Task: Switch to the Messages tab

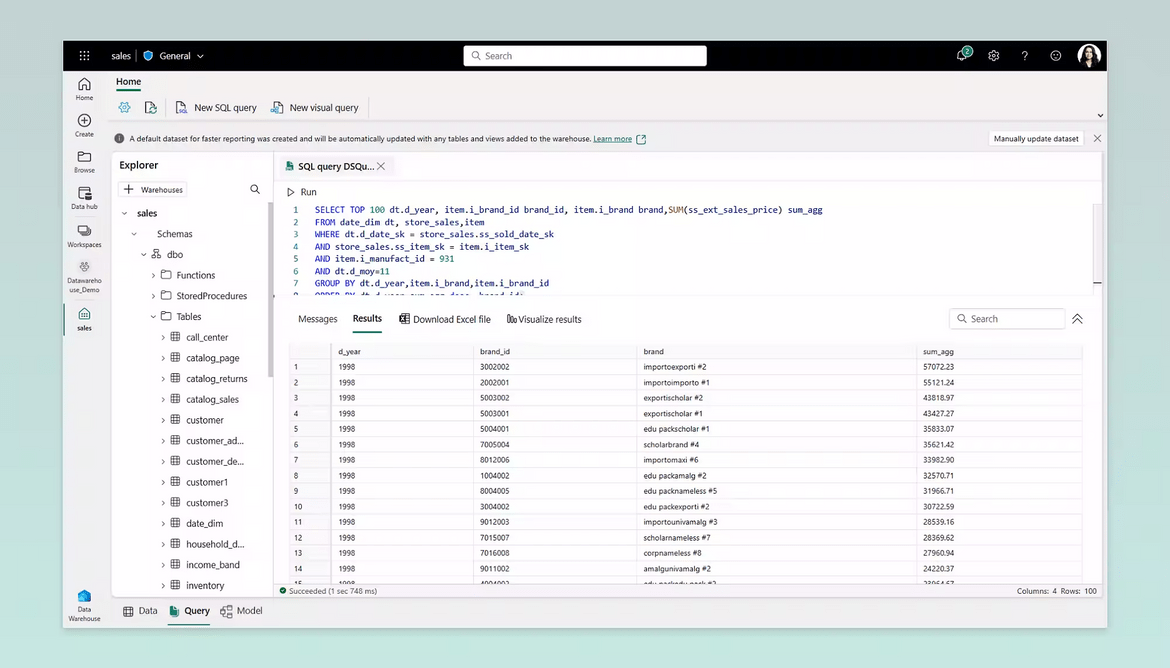Action: pyautogui.click(x=318, y=319)
